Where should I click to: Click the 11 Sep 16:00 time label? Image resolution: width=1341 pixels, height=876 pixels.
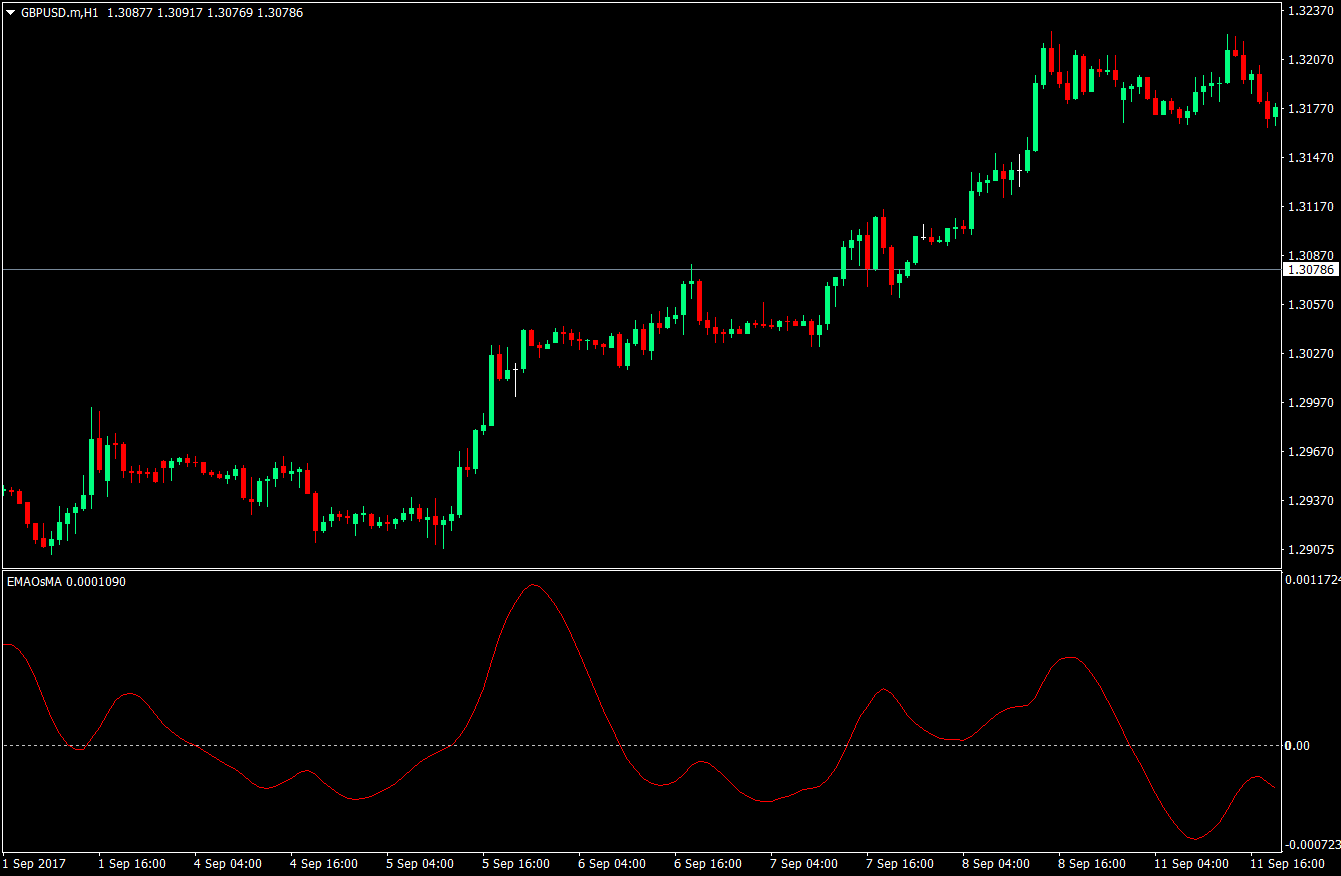[1286, 864]
